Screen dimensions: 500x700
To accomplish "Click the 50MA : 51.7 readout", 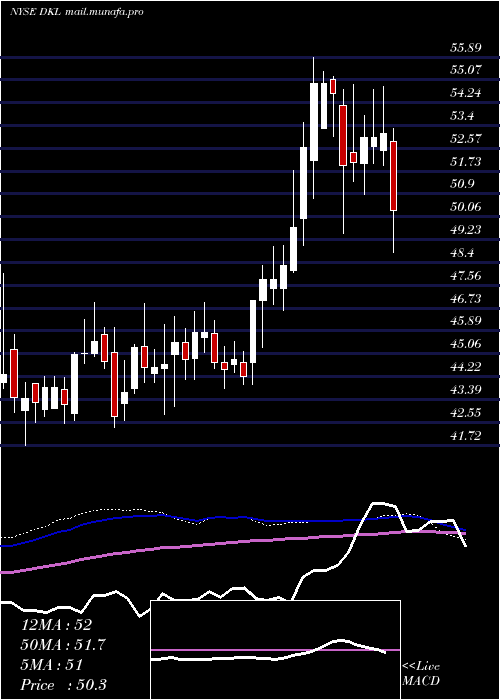I will point(64,645).
